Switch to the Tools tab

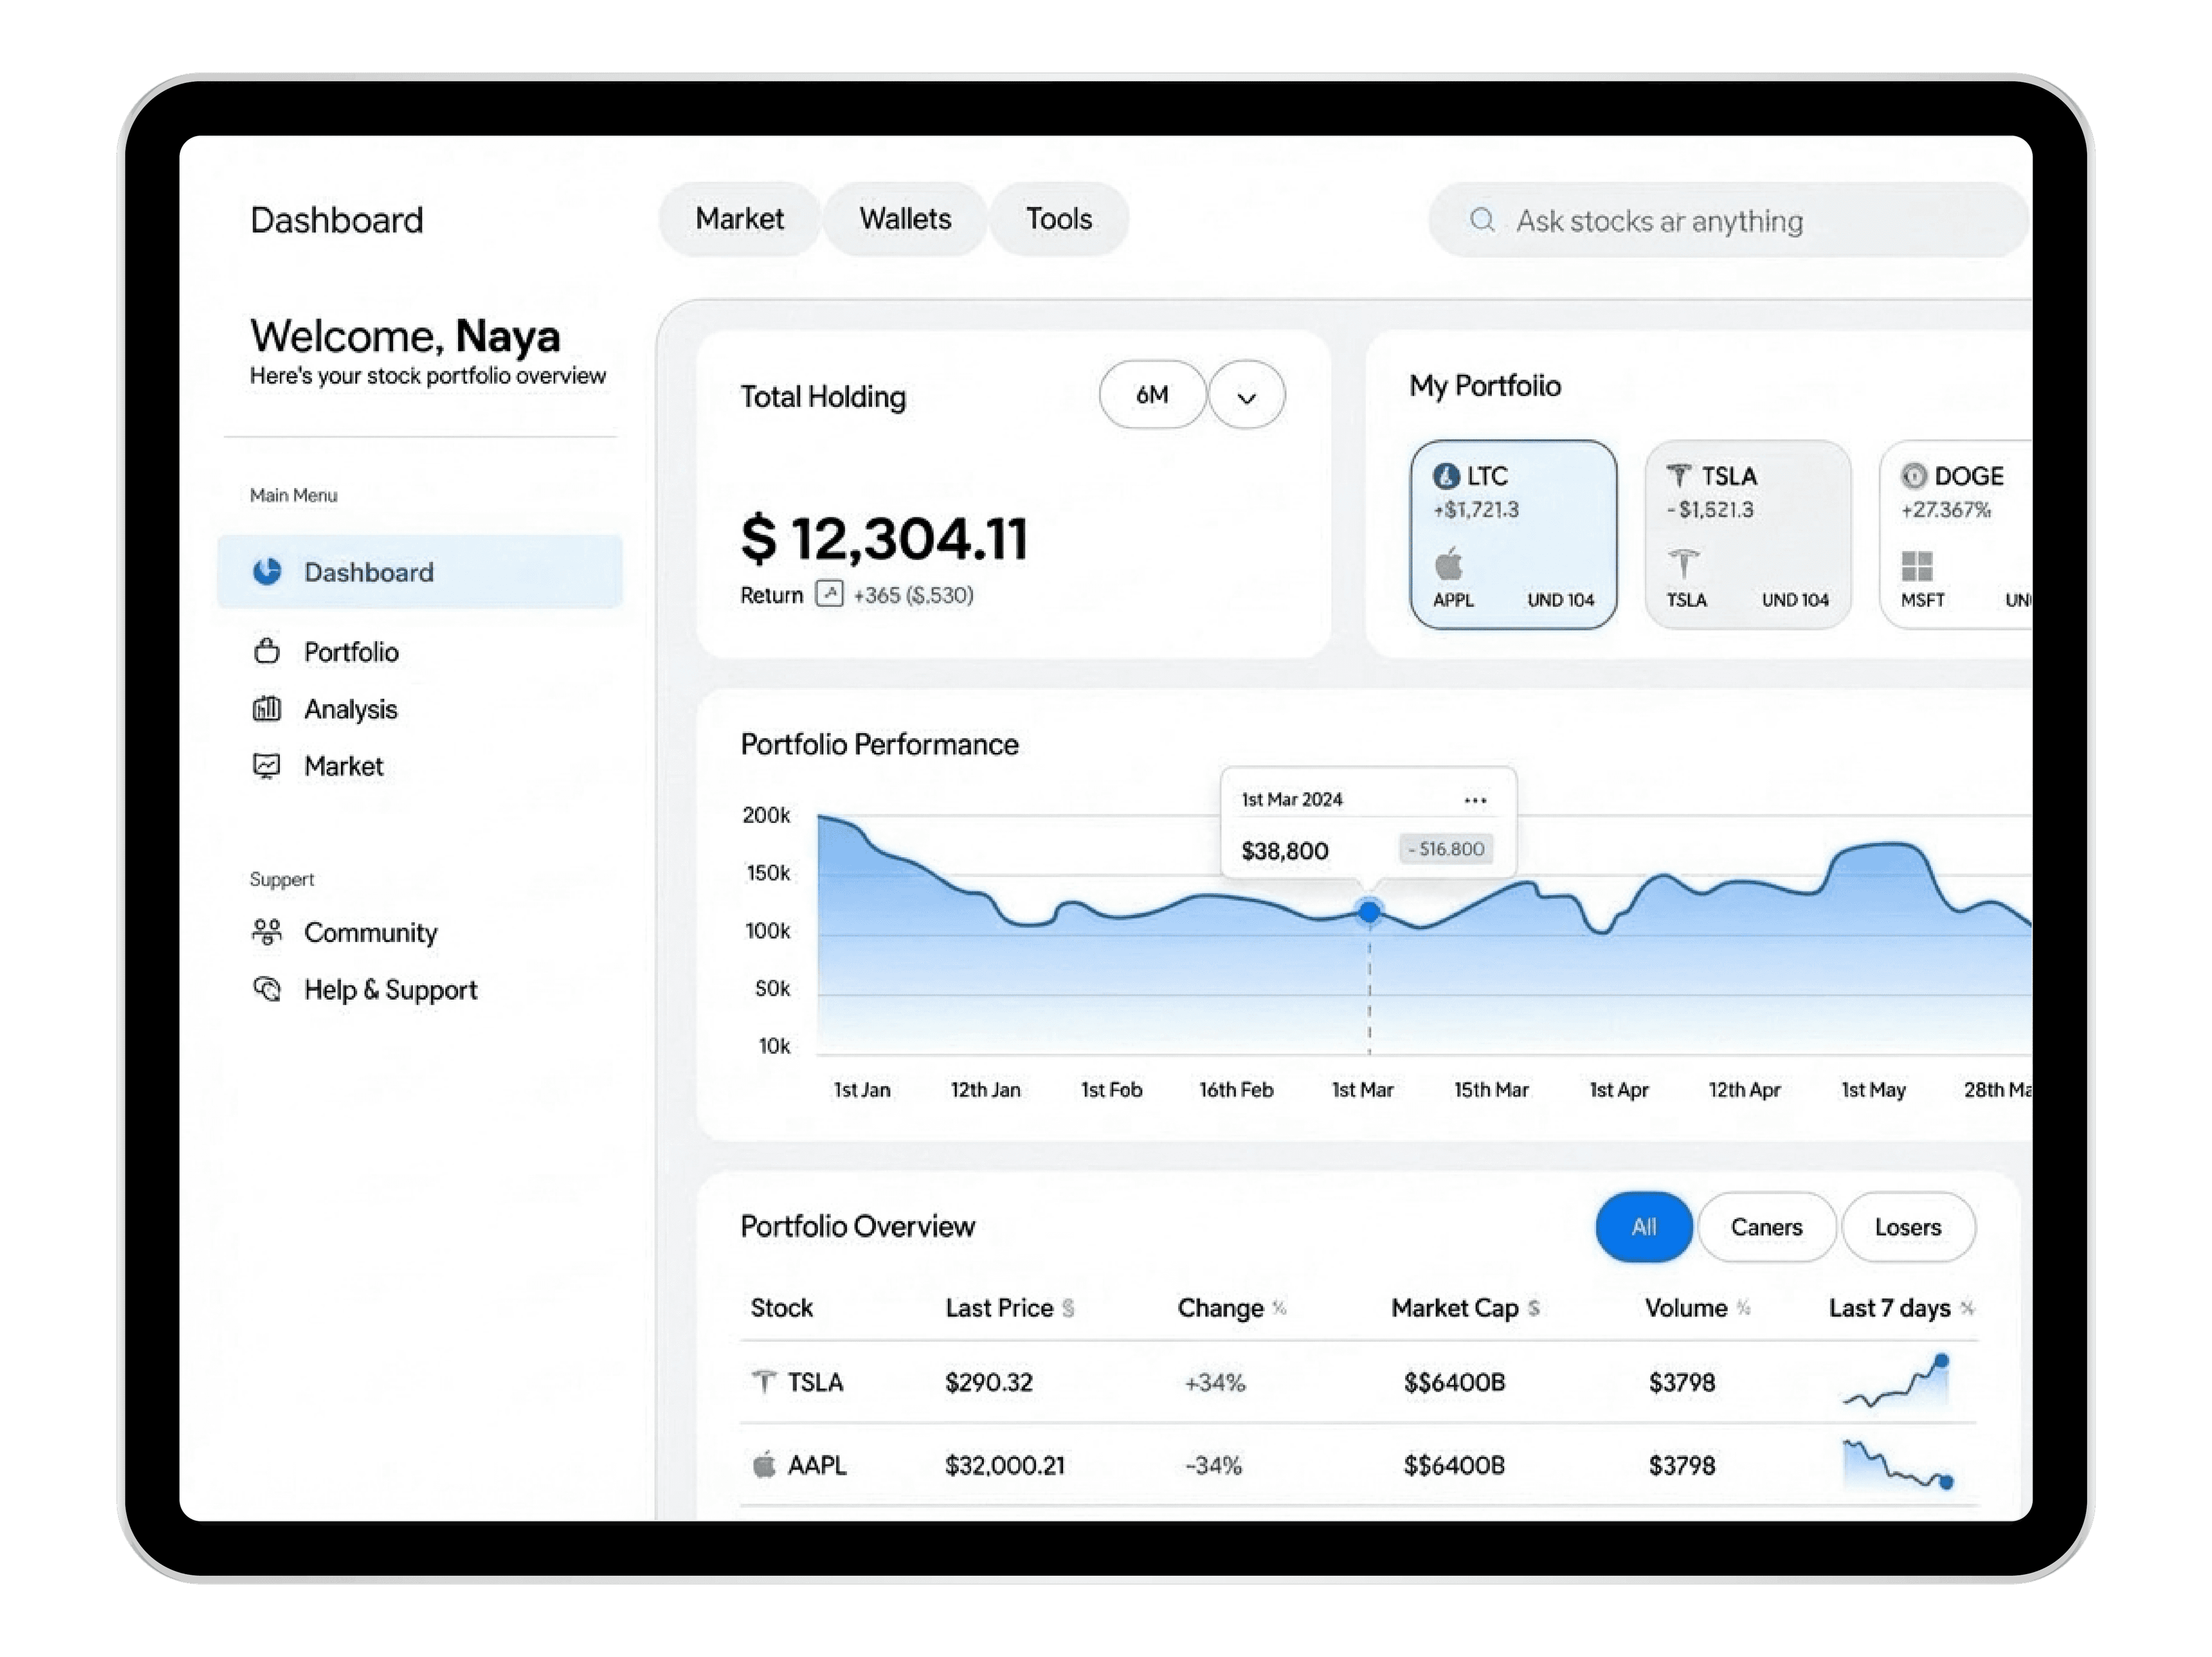[x=1059, y=219]
